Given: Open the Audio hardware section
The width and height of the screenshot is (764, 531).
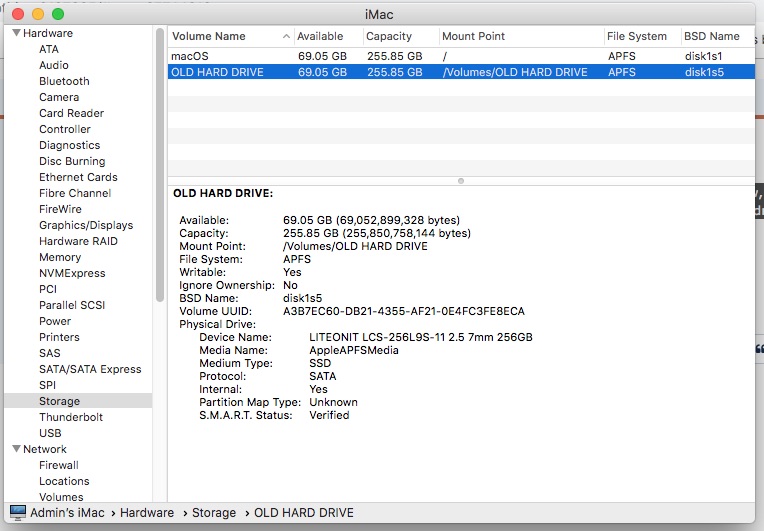Looking at the screenshot, I should [54, 65].
